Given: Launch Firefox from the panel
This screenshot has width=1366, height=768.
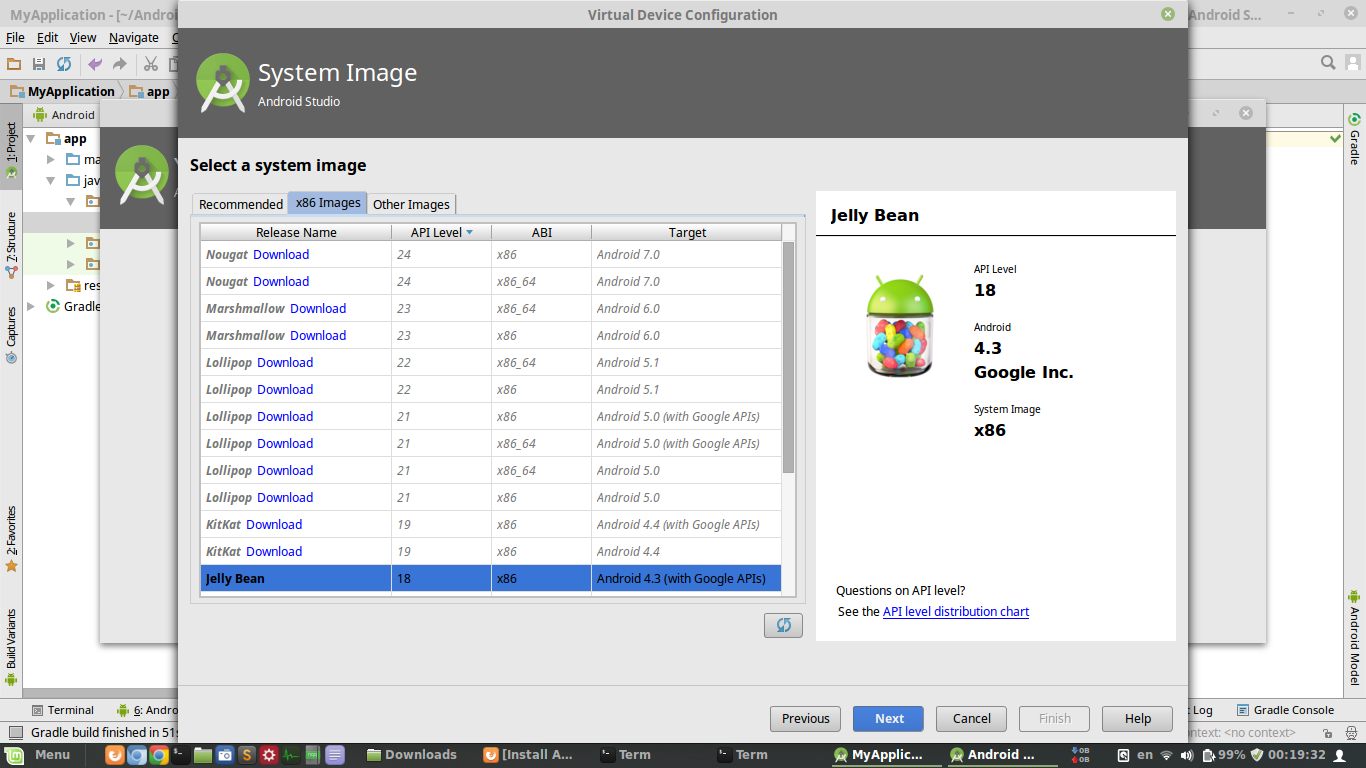Looking at the screenshot, I should [115, 755].
